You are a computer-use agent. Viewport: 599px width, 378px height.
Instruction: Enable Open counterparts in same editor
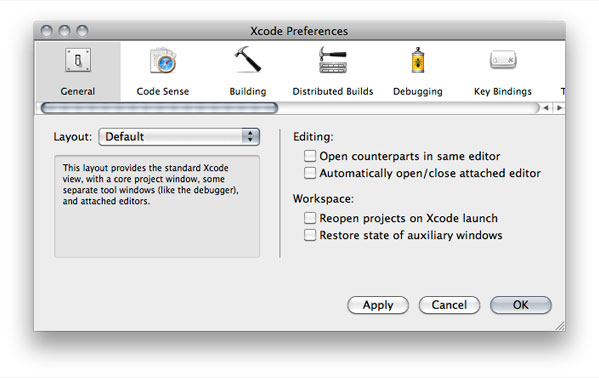coord(310,156)
